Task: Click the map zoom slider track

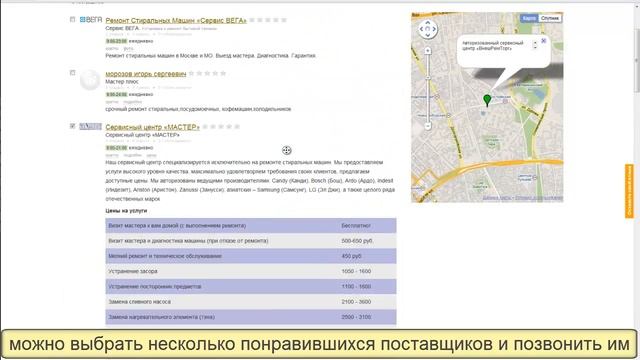Action: pos(428,88)
